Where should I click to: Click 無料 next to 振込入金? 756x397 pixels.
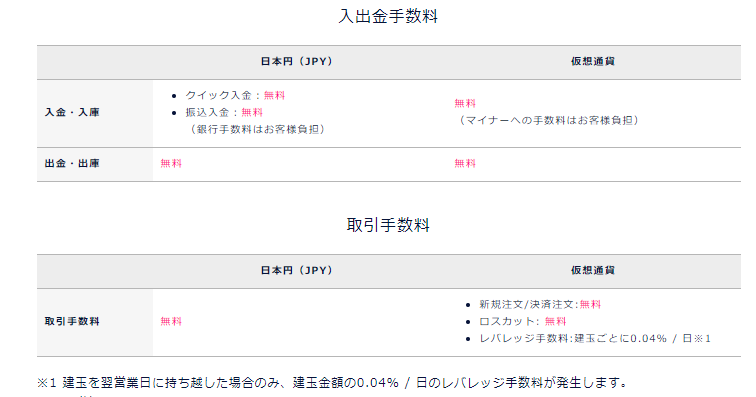coord(252,112)
